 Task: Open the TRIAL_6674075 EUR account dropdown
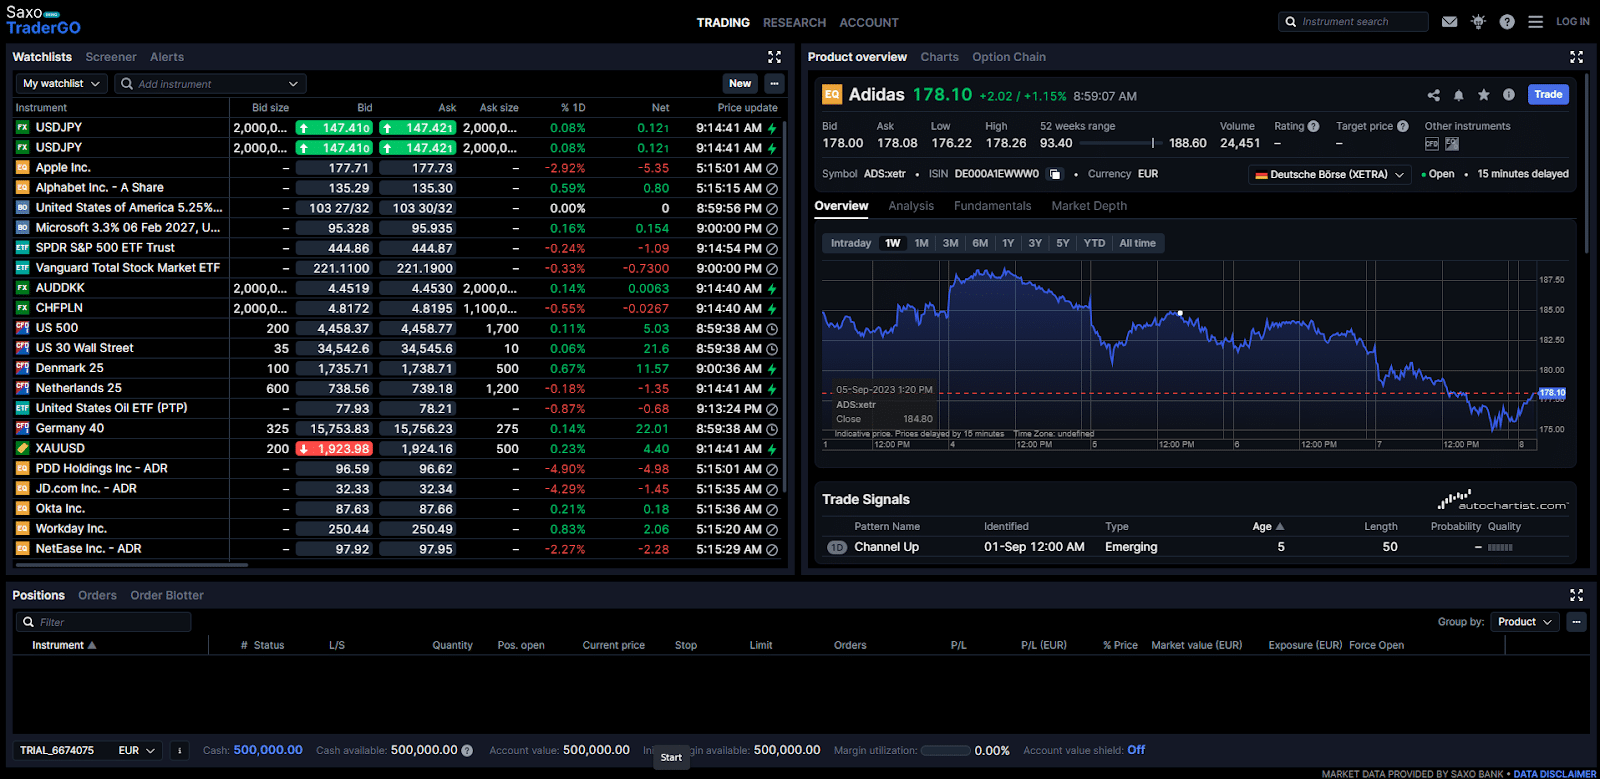(87, 750)
